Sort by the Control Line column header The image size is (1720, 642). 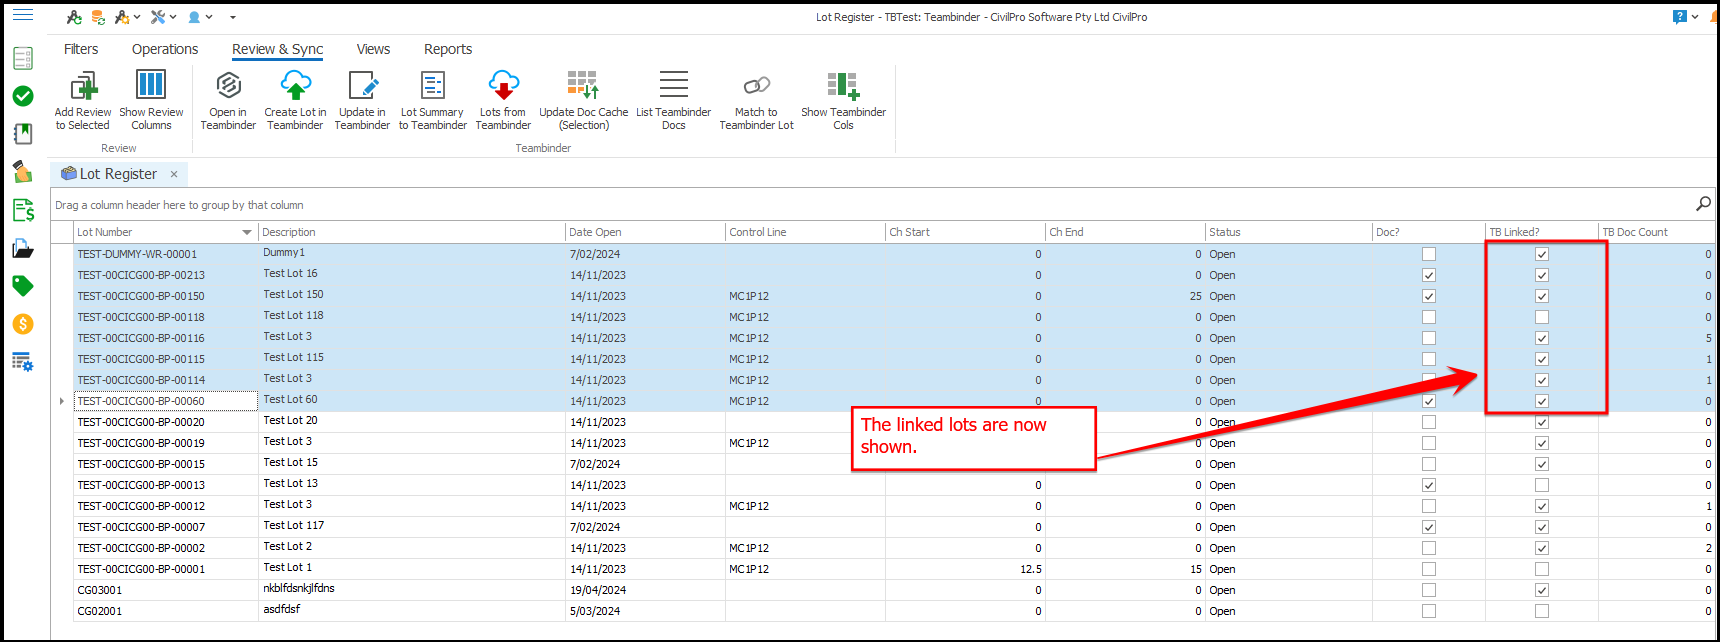(805, 232)
